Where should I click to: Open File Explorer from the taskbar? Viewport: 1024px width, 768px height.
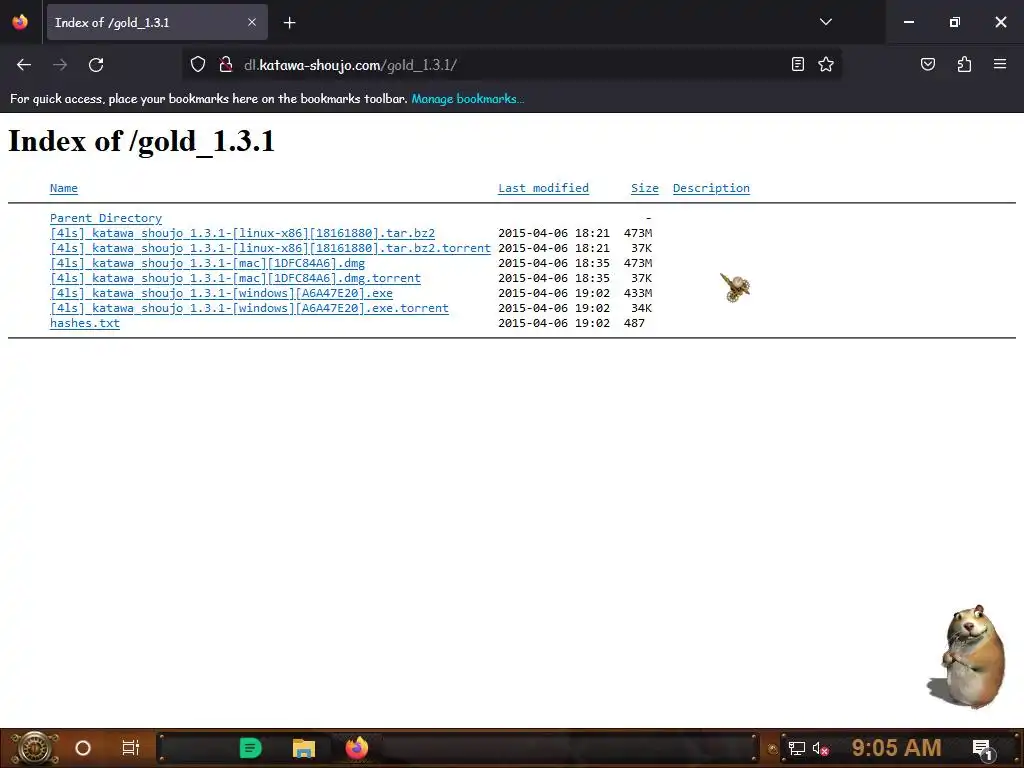(x=304, y=748)
